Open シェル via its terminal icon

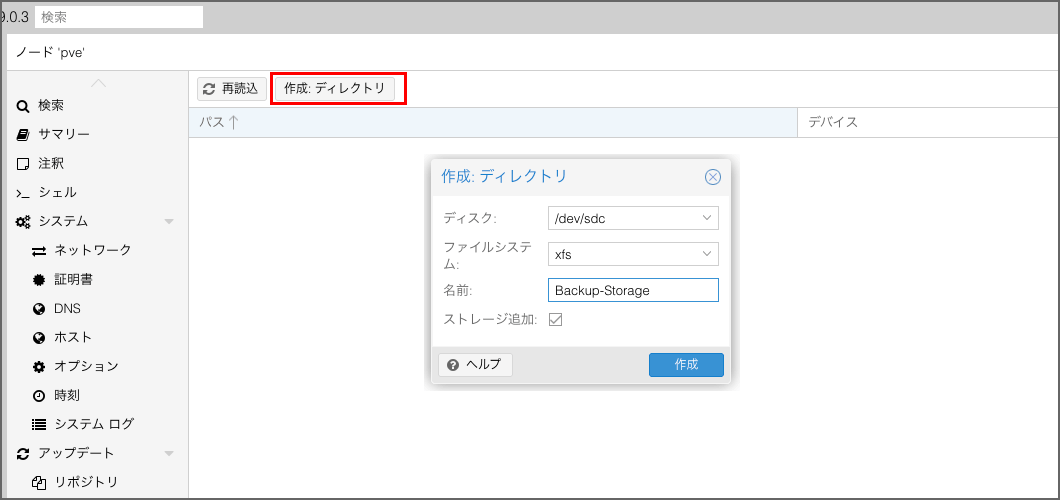click(23, 193)
